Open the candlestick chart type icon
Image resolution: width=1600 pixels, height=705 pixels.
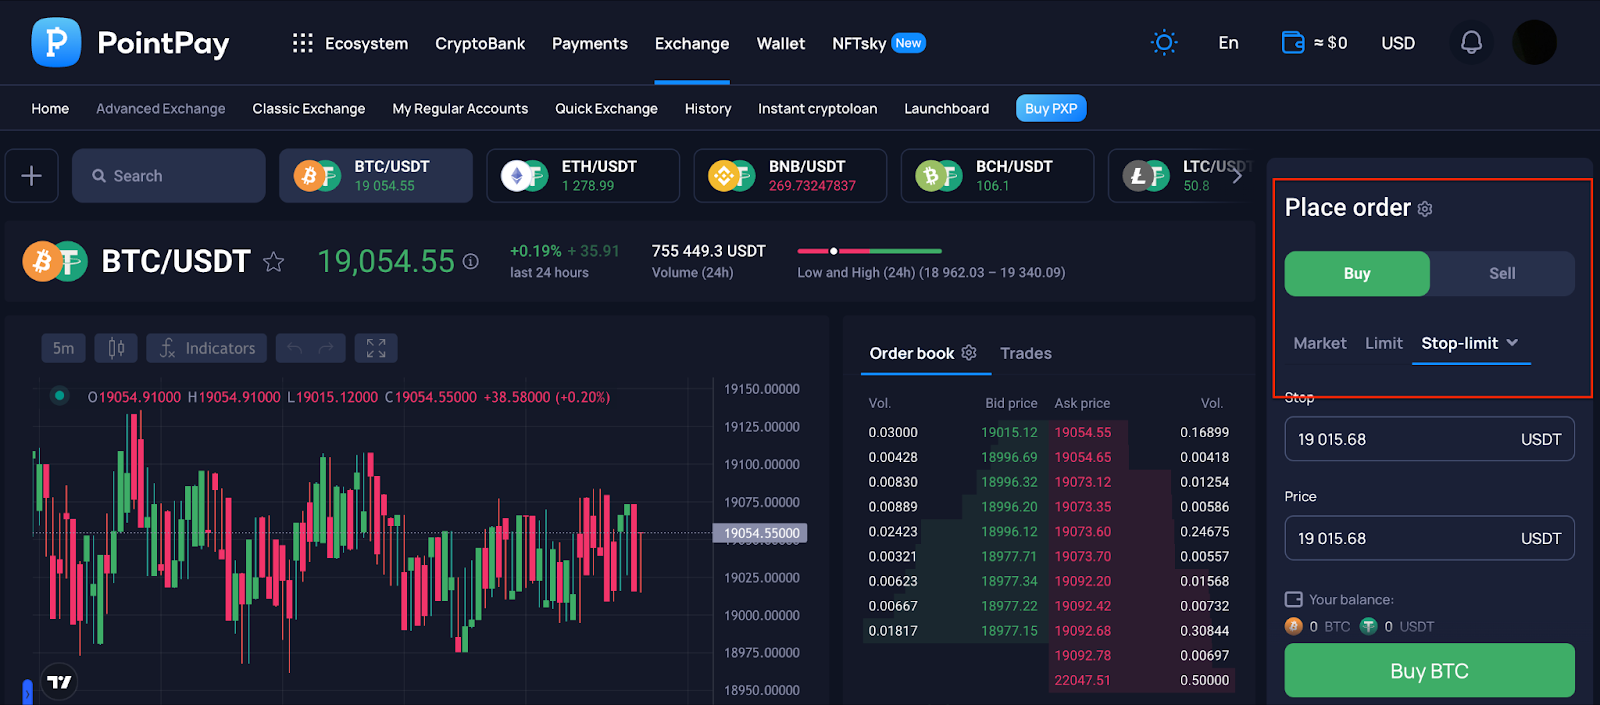pos(116,348)
